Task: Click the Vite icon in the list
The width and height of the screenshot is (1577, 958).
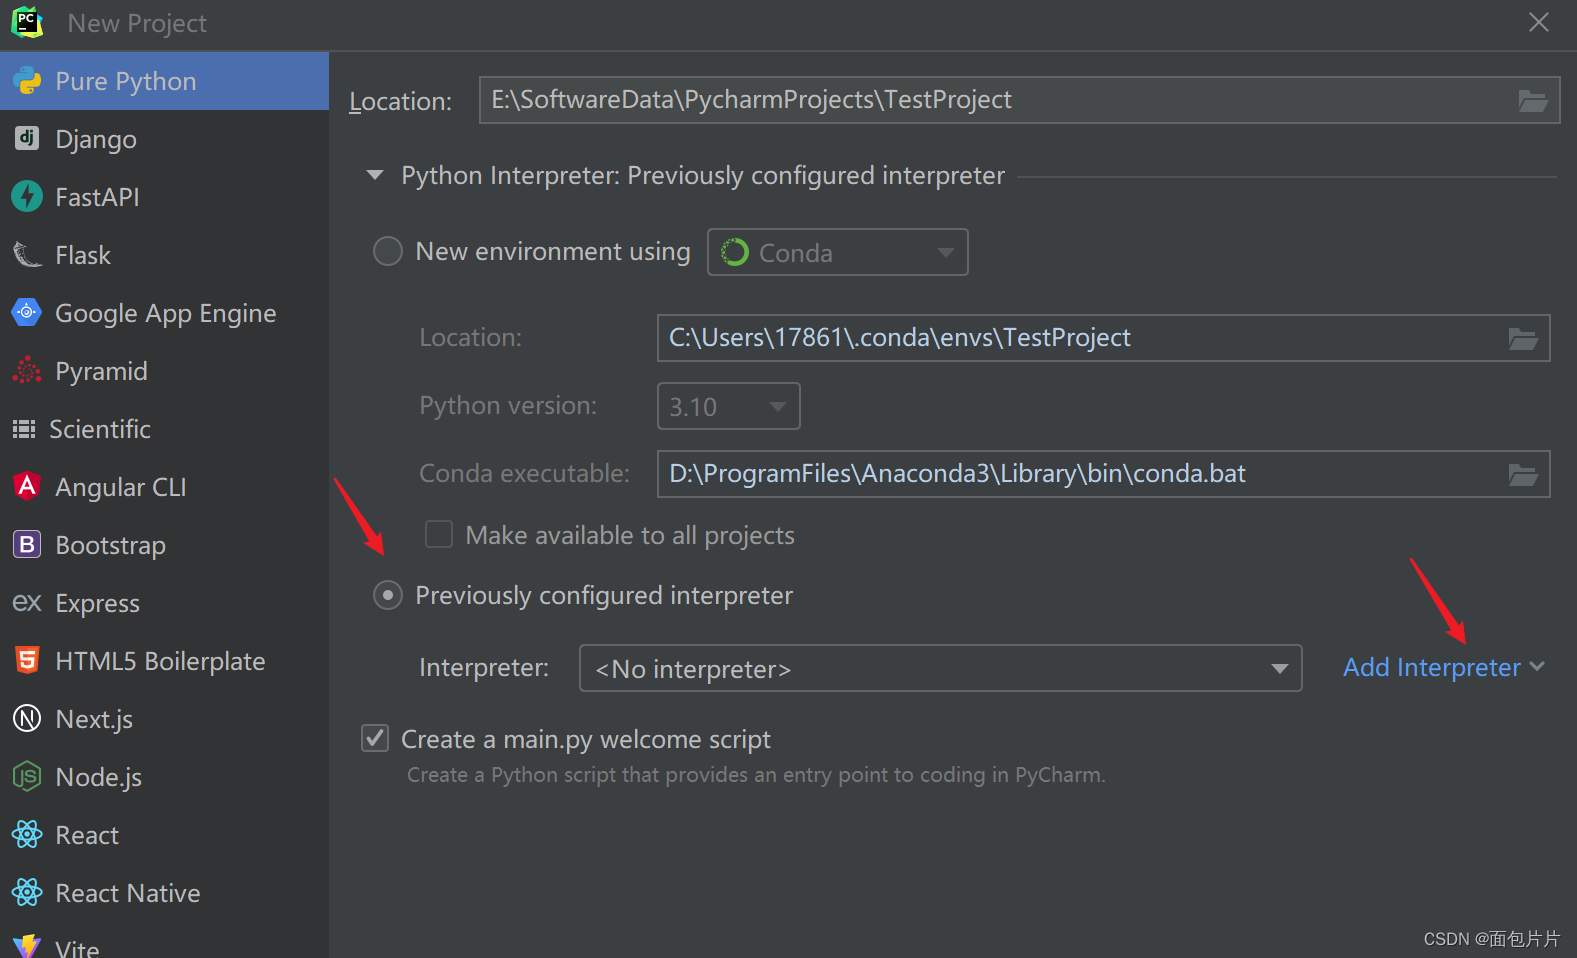Action: click(x=27, y=946)
